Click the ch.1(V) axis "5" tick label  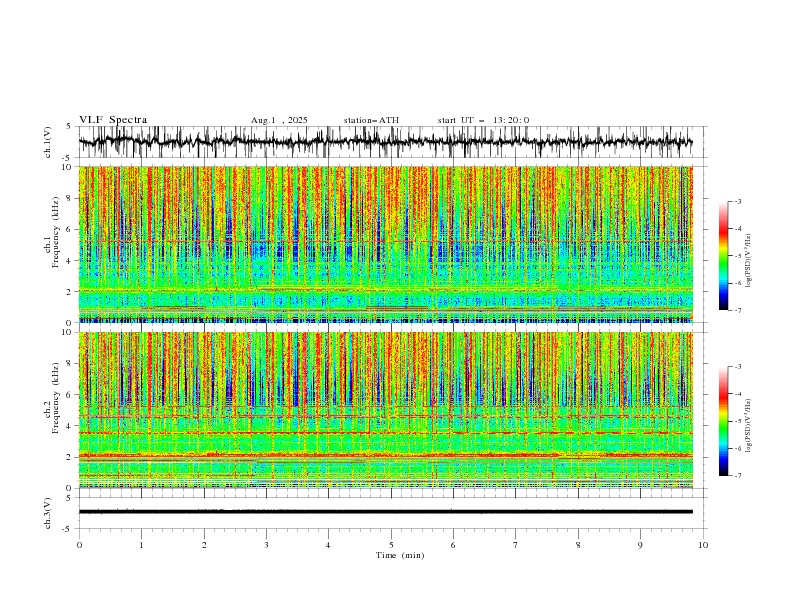pyautogui.click(x=69, y=127)
